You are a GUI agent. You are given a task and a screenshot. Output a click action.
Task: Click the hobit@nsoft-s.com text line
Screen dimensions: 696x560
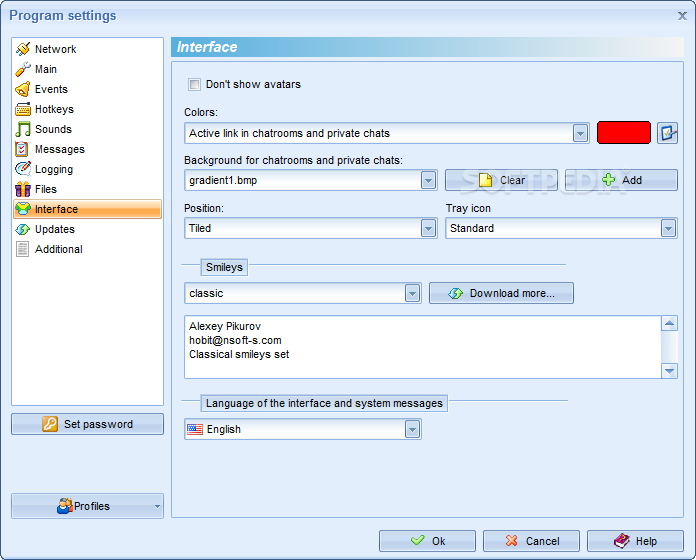click(x=235, y=340)
